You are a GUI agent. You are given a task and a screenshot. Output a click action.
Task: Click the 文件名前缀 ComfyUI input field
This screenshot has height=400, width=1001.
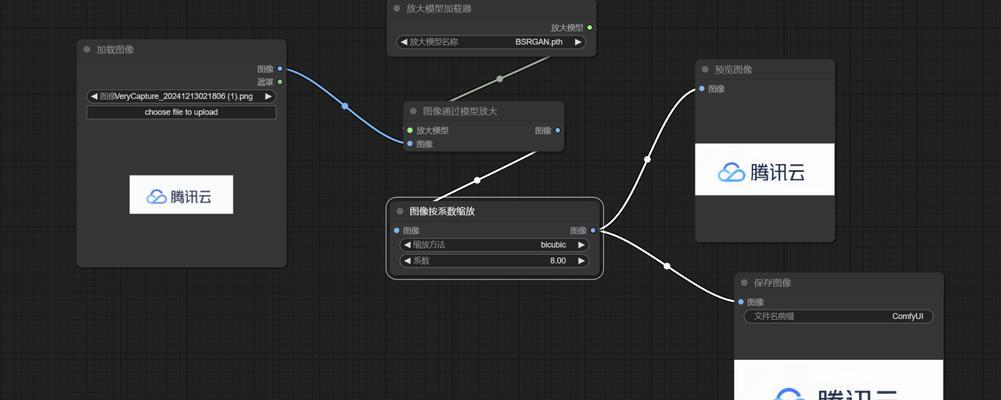pyautogui.click(x=839, y=316)
